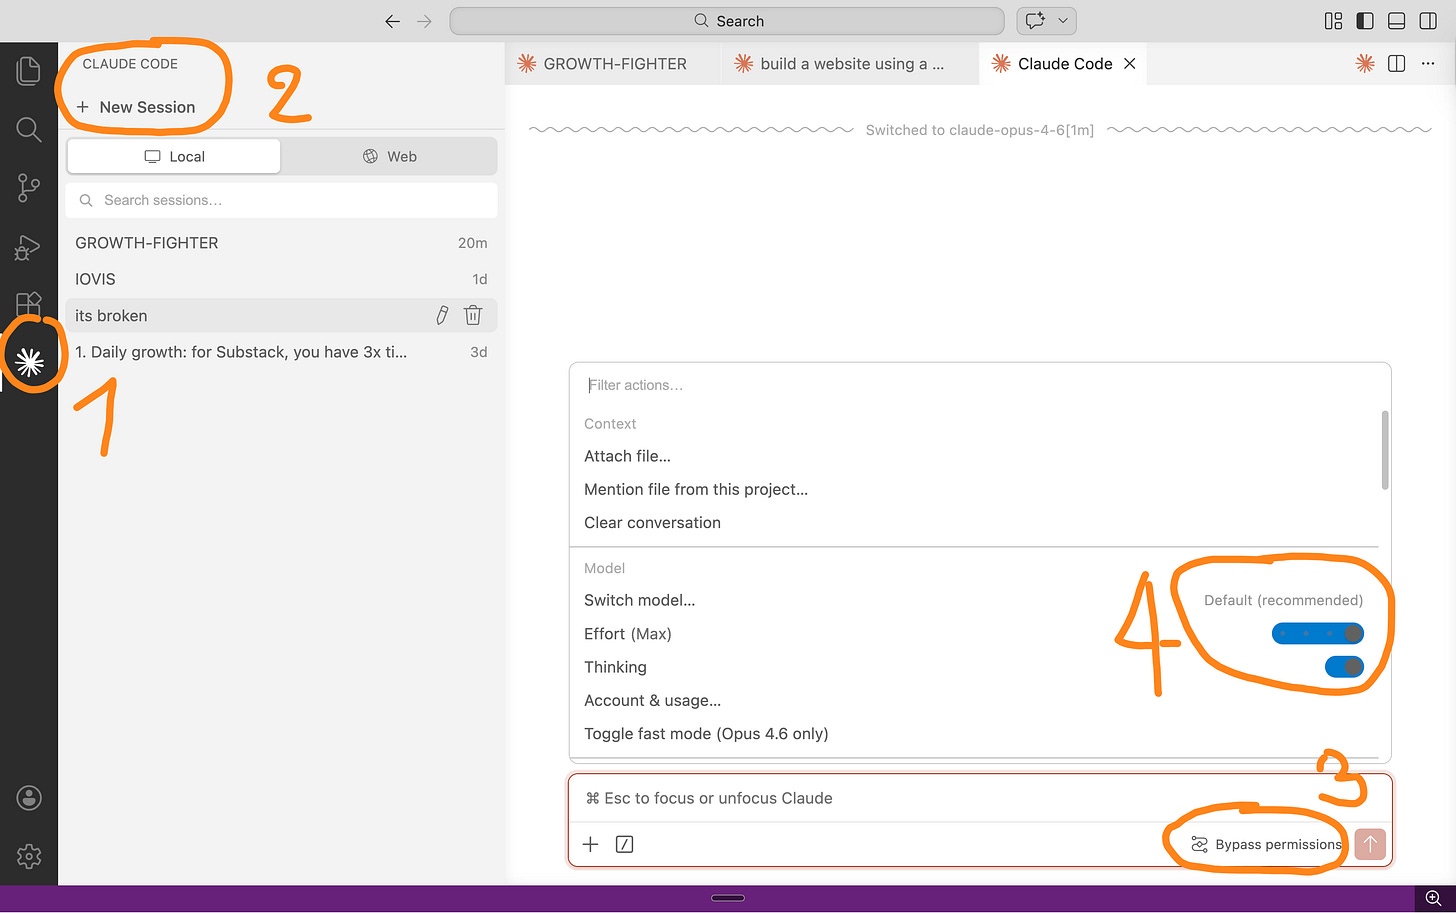This screenshot has width=1456, height=913.
Task: Toggle bottom panel visibility
Action: coord(1397,21)
